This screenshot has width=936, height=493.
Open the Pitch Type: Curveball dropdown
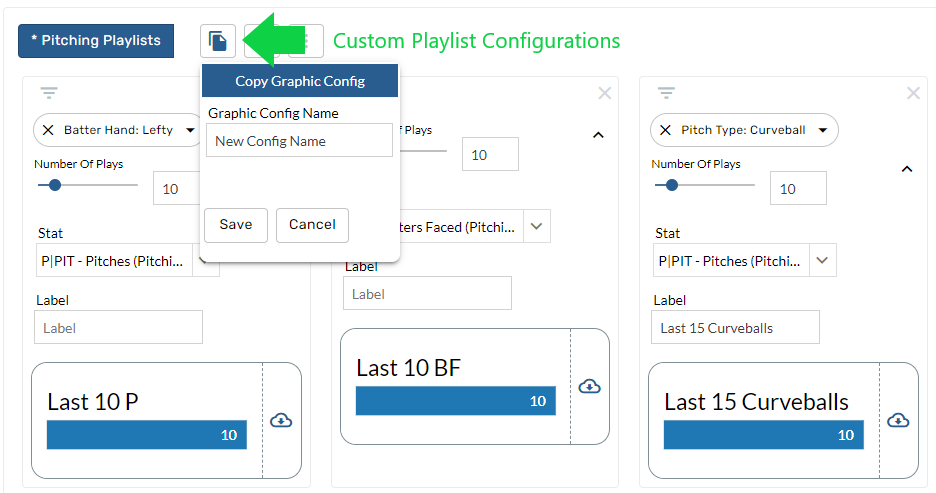click(x=822, y=130)
